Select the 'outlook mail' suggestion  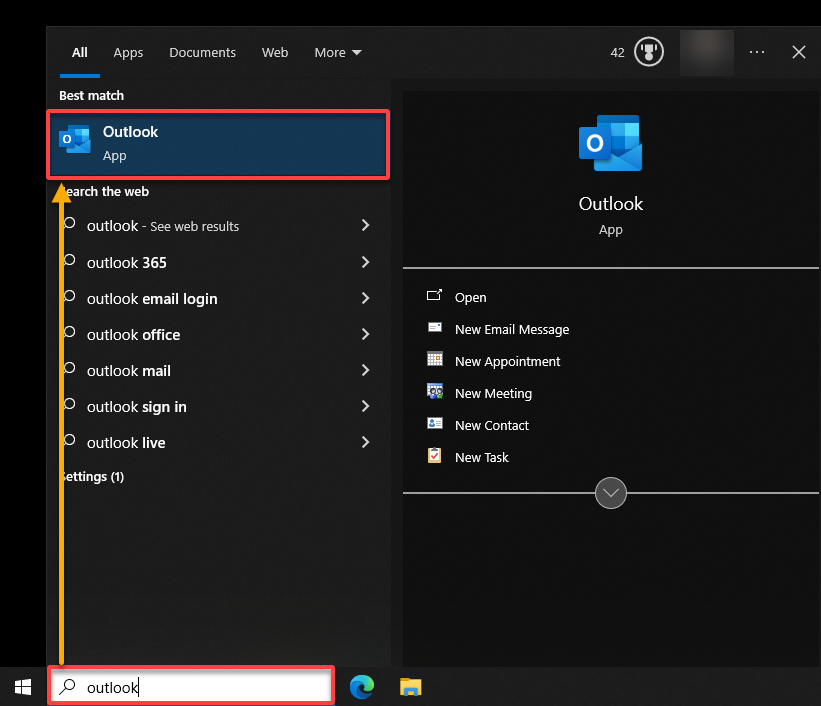tap(129, 371)
